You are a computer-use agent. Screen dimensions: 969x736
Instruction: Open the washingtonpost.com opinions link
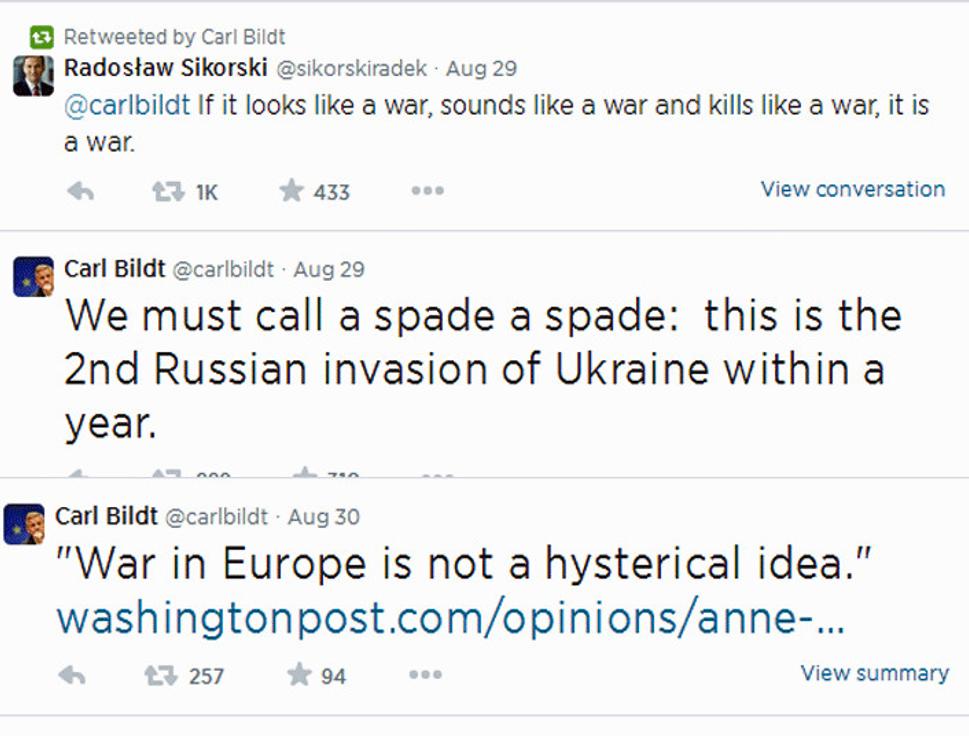coord(451,618)
